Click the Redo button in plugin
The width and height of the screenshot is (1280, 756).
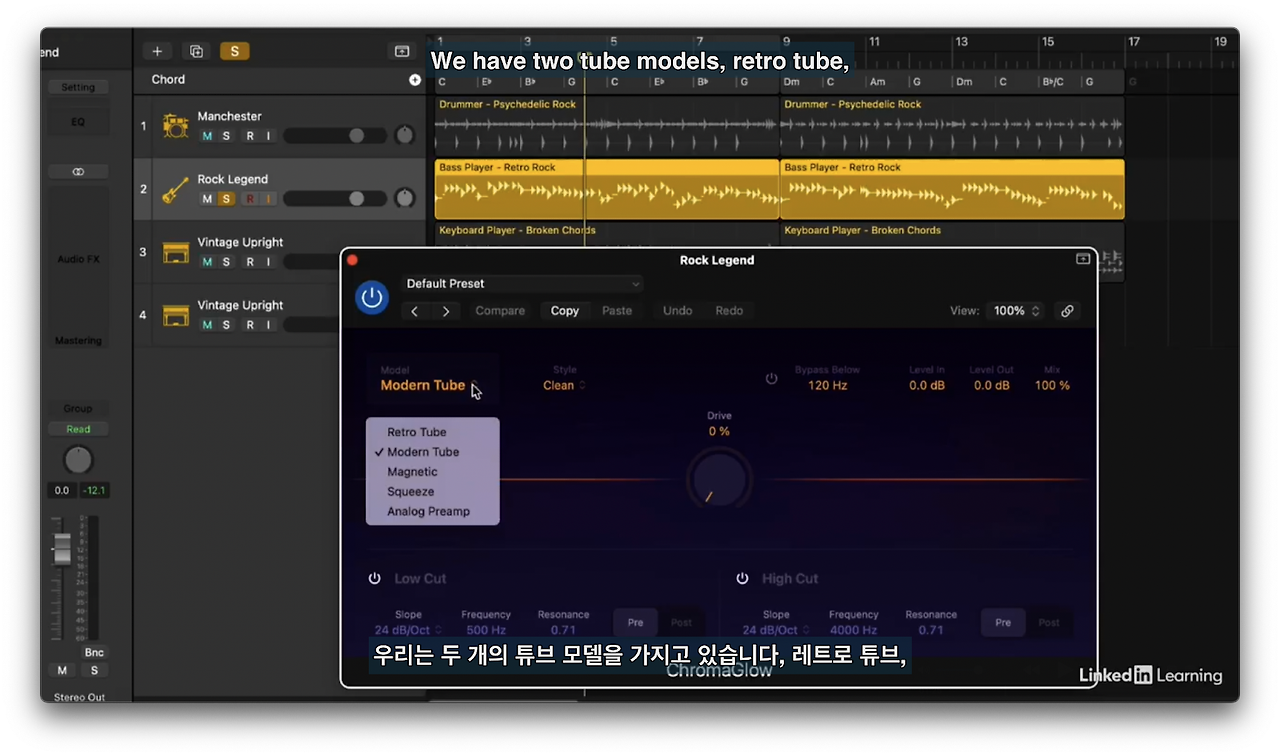point(729,311)
